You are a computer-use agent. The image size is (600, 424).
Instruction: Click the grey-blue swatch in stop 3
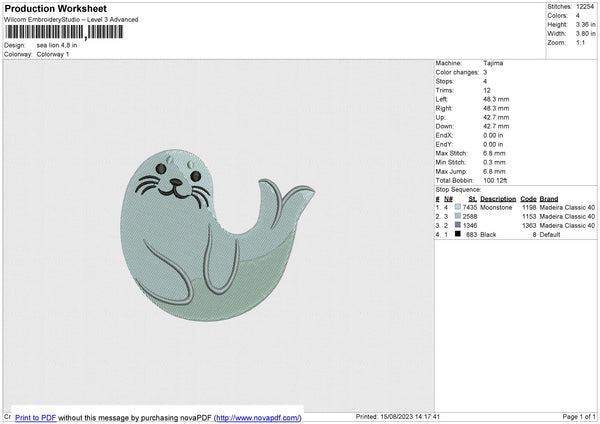pyautogui.click(x=457, y=225)
